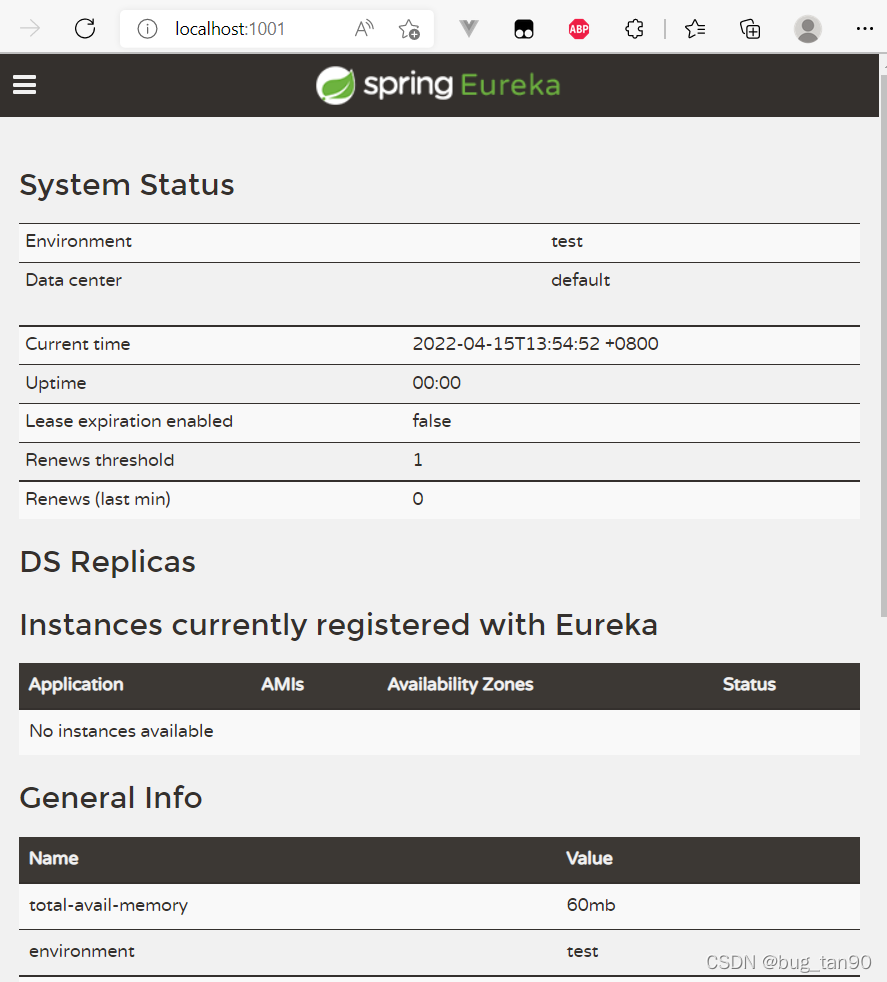Open the Eureka hamburger menu

coord(24,85)
